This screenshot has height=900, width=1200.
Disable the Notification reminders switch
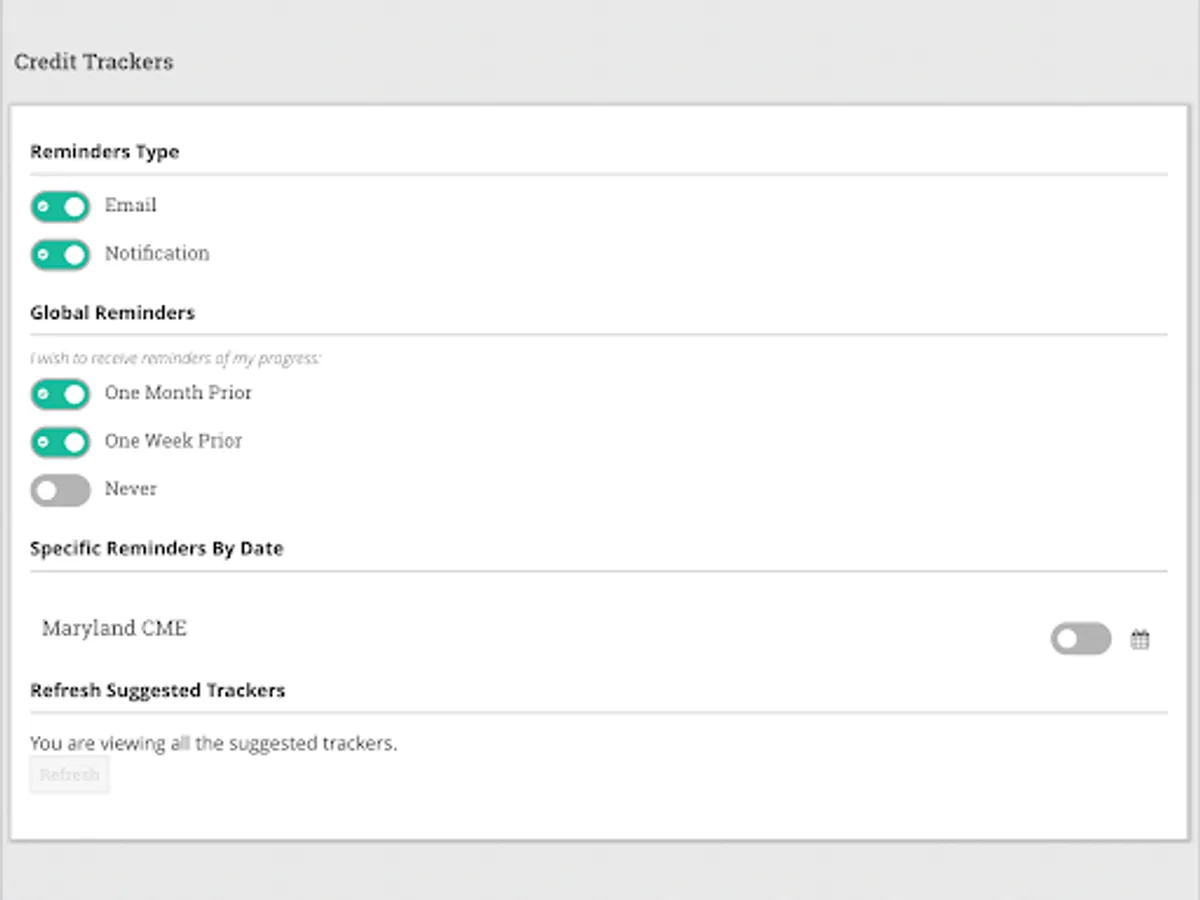(60, 255)
